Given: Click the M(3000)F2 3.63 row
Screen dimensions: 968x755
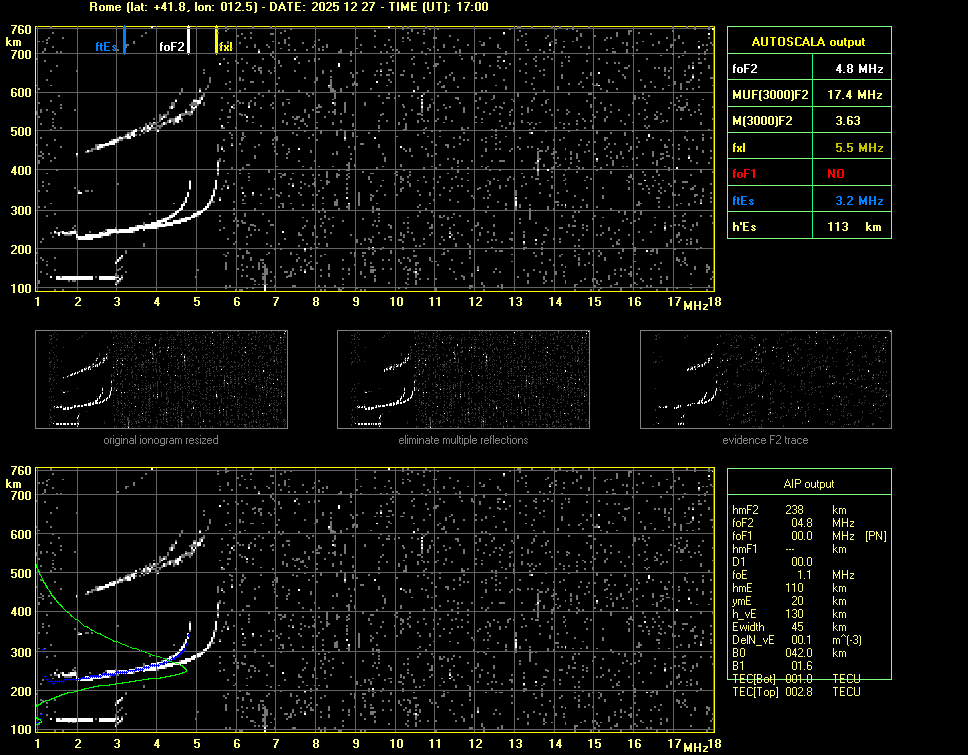Looking at the screenshot, I should [x=808, y=121].
